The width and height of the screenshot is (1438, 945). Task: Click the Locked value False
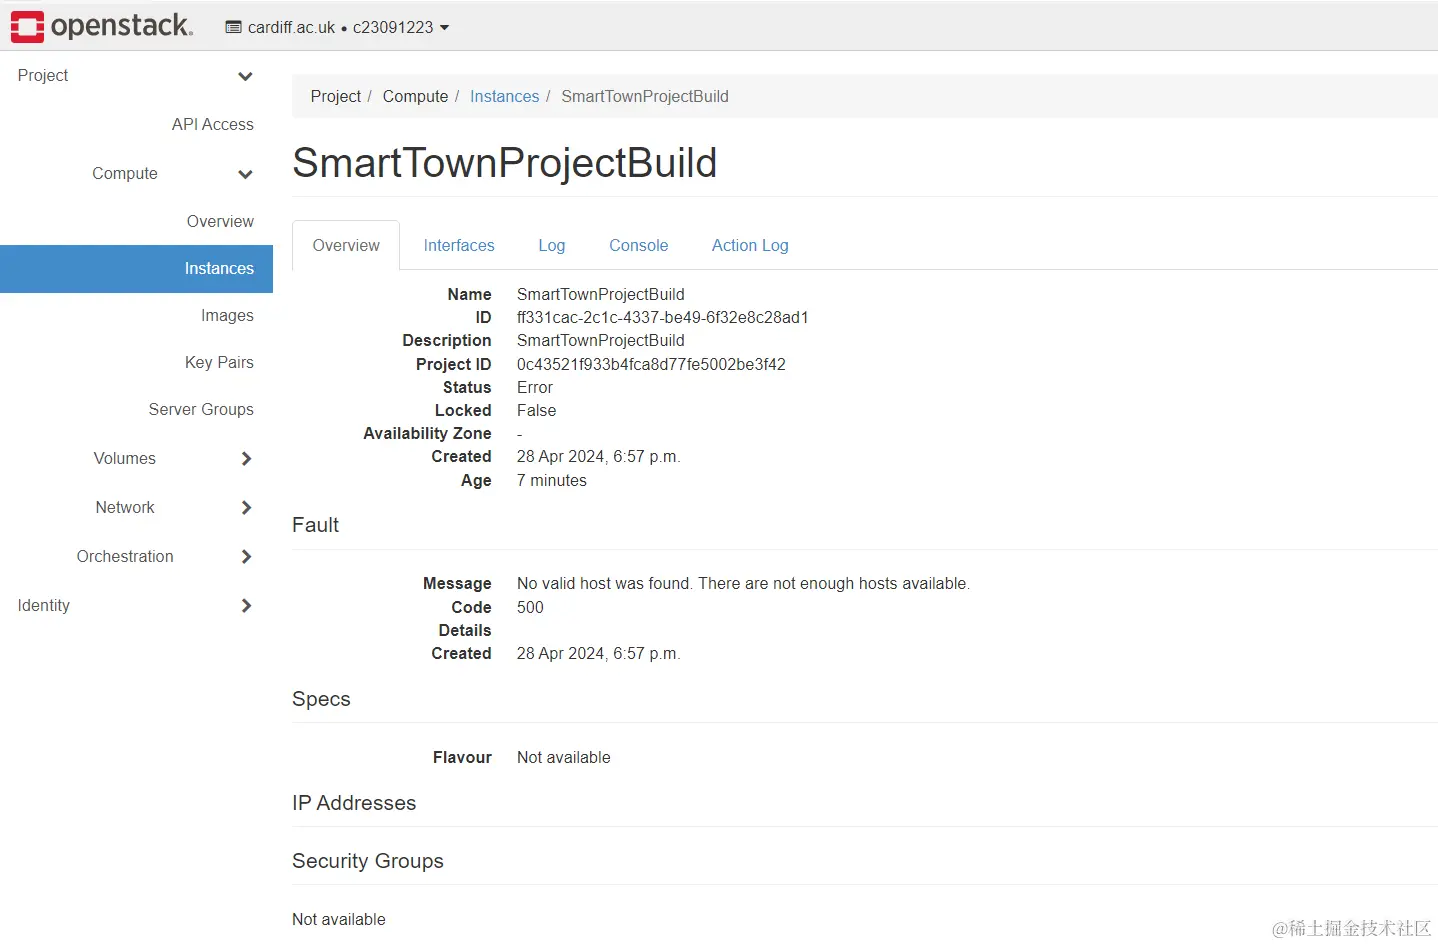click(x=536, y=410)
